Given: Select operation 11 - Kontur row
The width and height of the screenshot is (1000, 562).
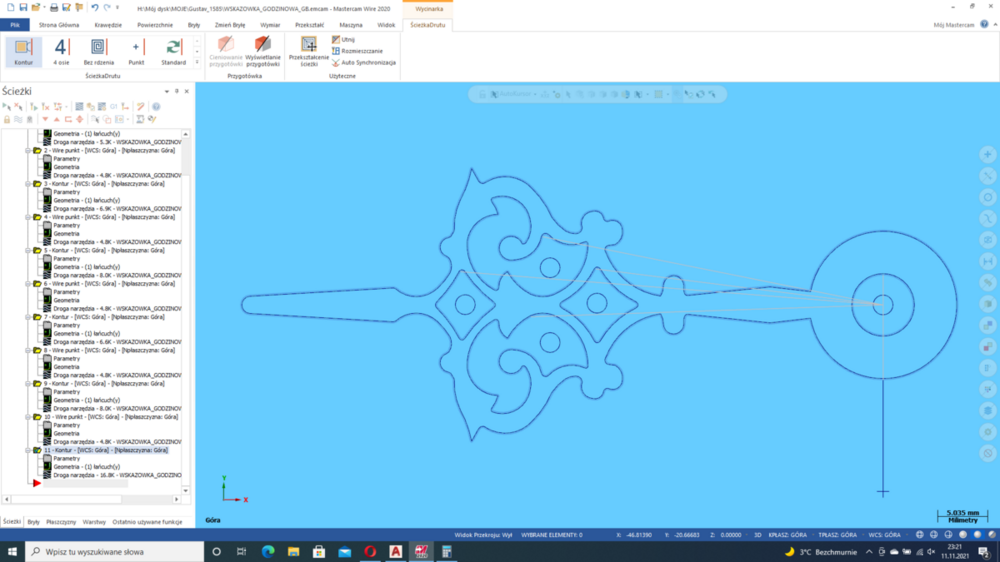Looking at the screenshot, I should coord(106,450).
